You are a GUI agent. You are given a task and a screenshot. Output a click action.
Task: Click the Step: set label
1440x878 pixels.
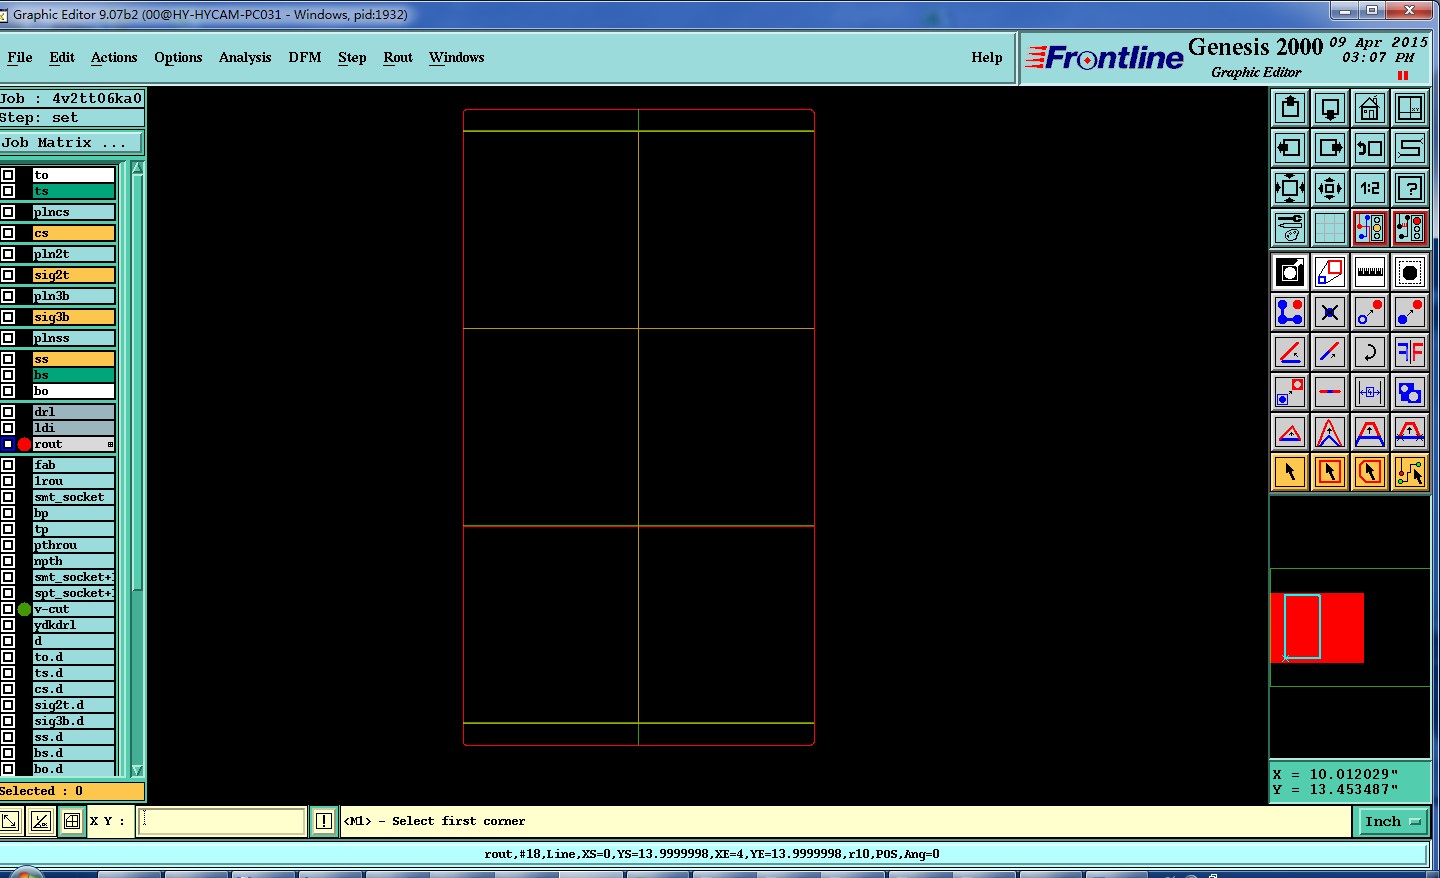pyautogui.click(x=72, y=117)
